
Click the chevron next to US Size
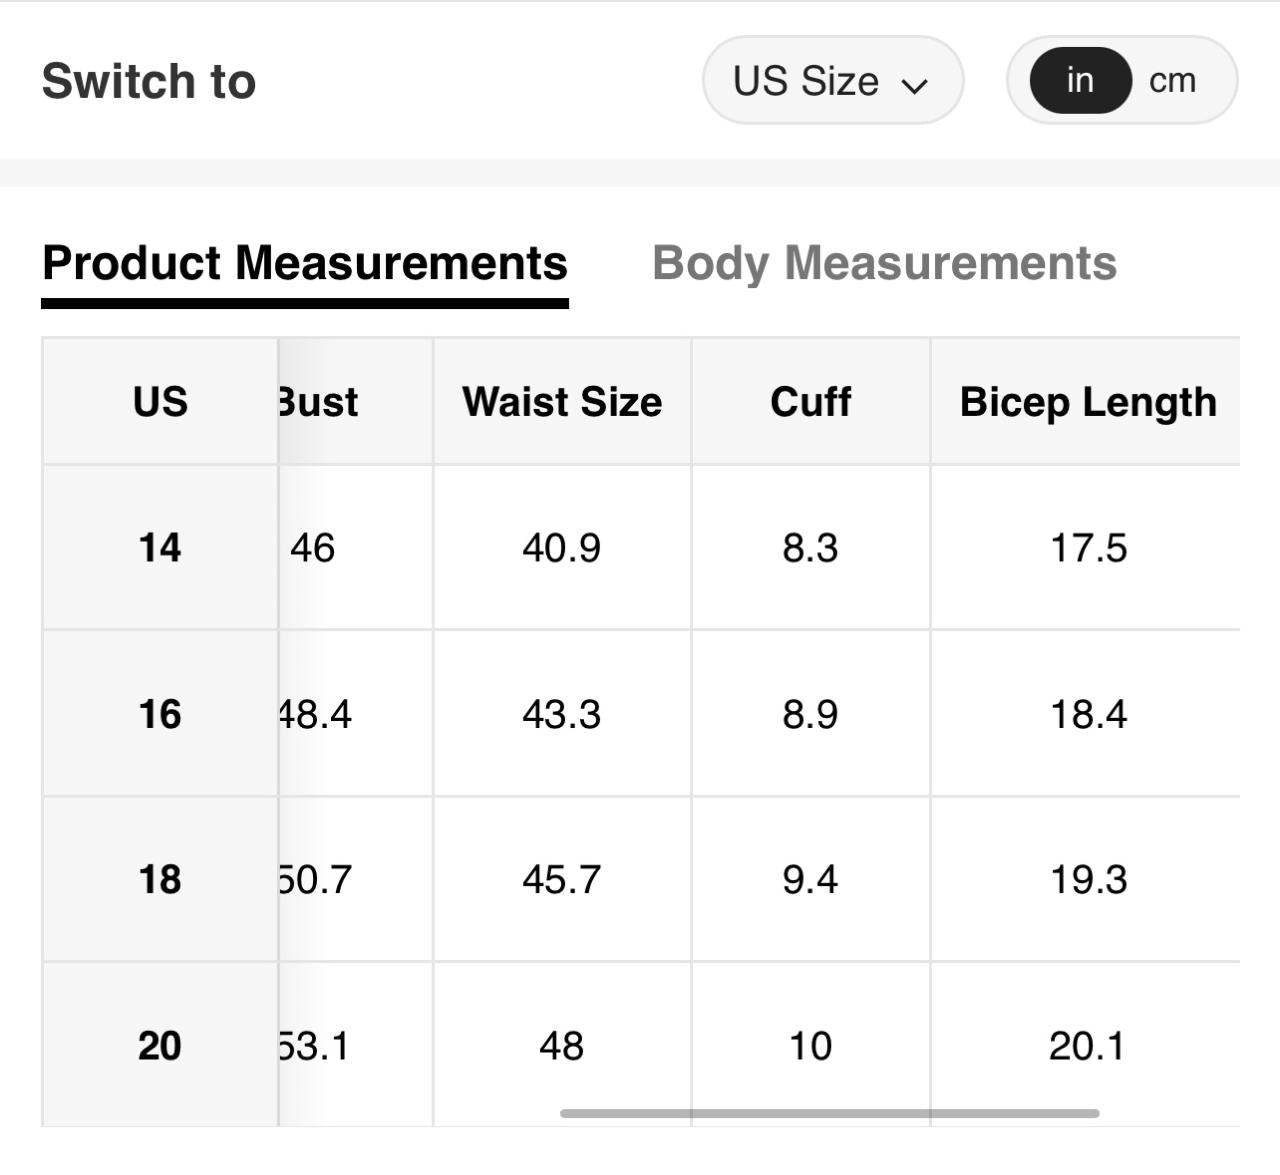click(x=914, y=85)
